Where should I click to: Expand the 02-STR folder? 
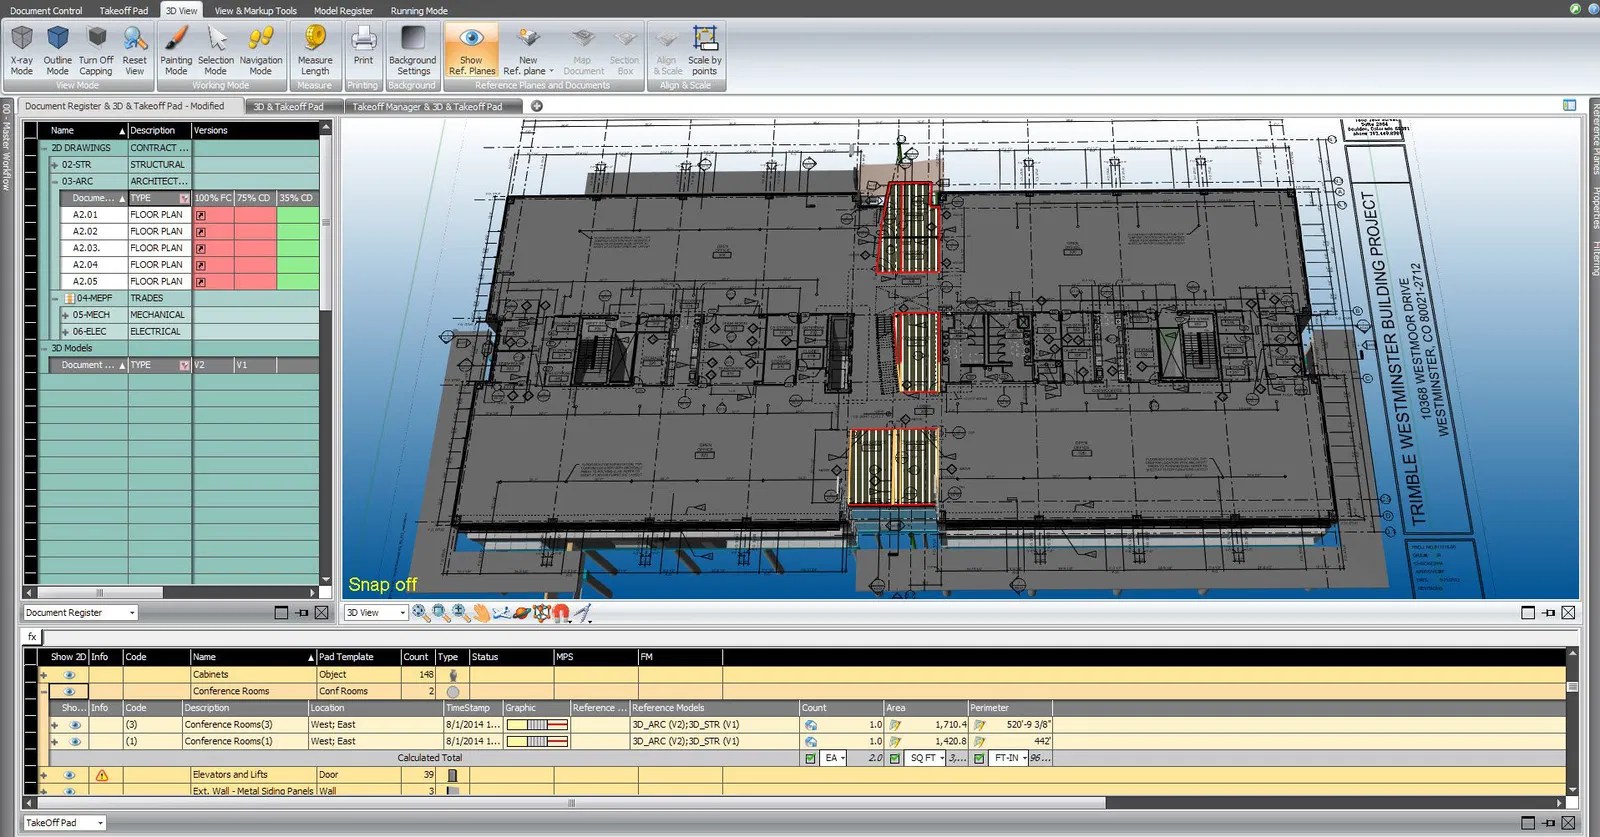(x=55, y=165)
